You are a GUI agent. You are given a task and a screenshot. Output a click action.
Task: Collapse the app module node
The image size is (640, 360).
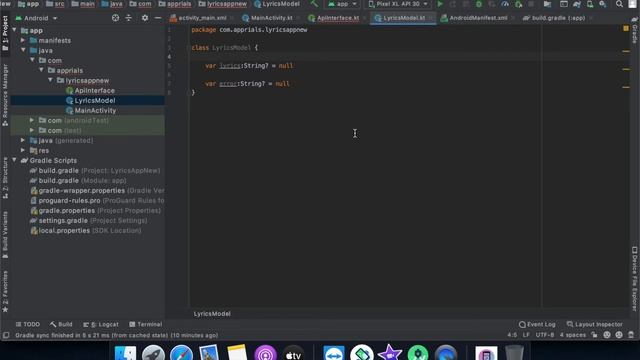14,30
